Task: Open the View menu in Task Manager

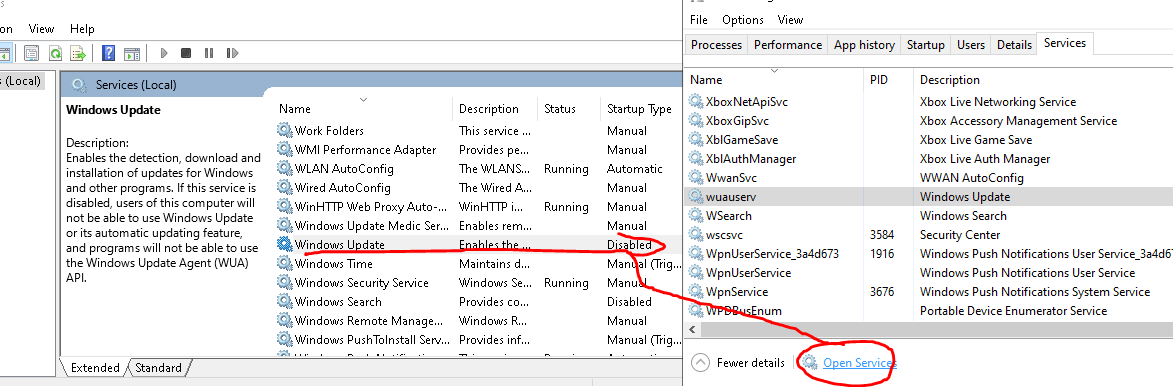Action: point(790,19)
